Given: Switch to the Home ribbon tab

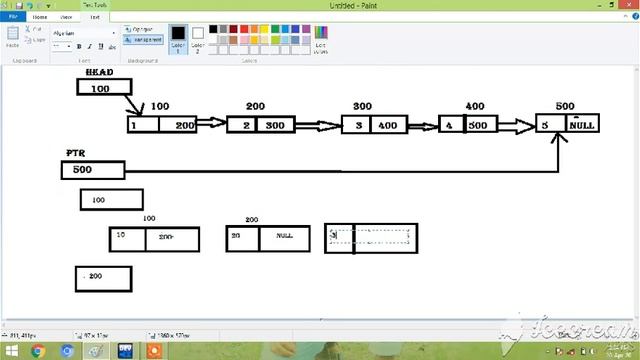Looking at the screenshot, I should coord(40,17).
